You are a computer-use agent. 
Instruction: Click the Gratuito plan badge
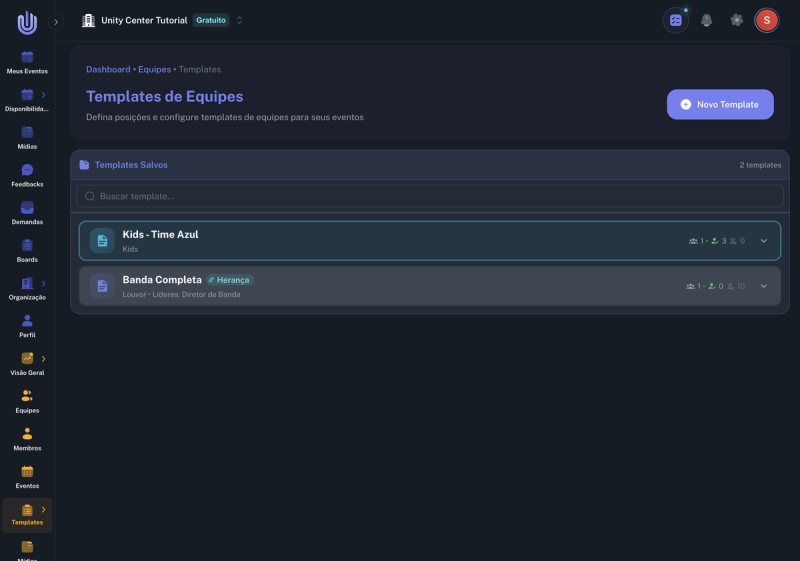pos(211,20)
